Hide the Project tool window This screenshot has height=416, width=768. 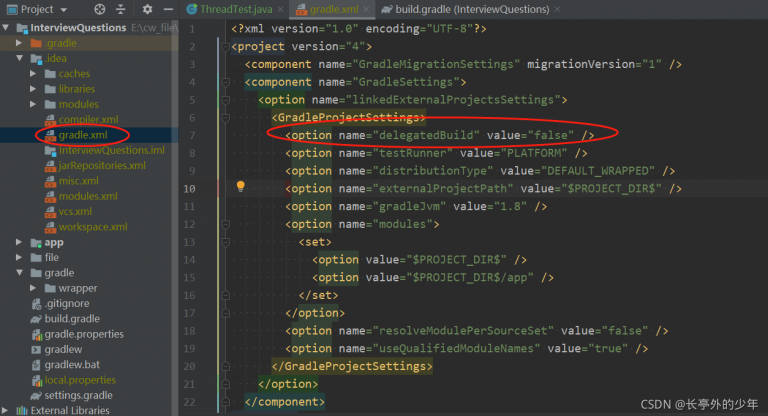click(x=167, y=9)
